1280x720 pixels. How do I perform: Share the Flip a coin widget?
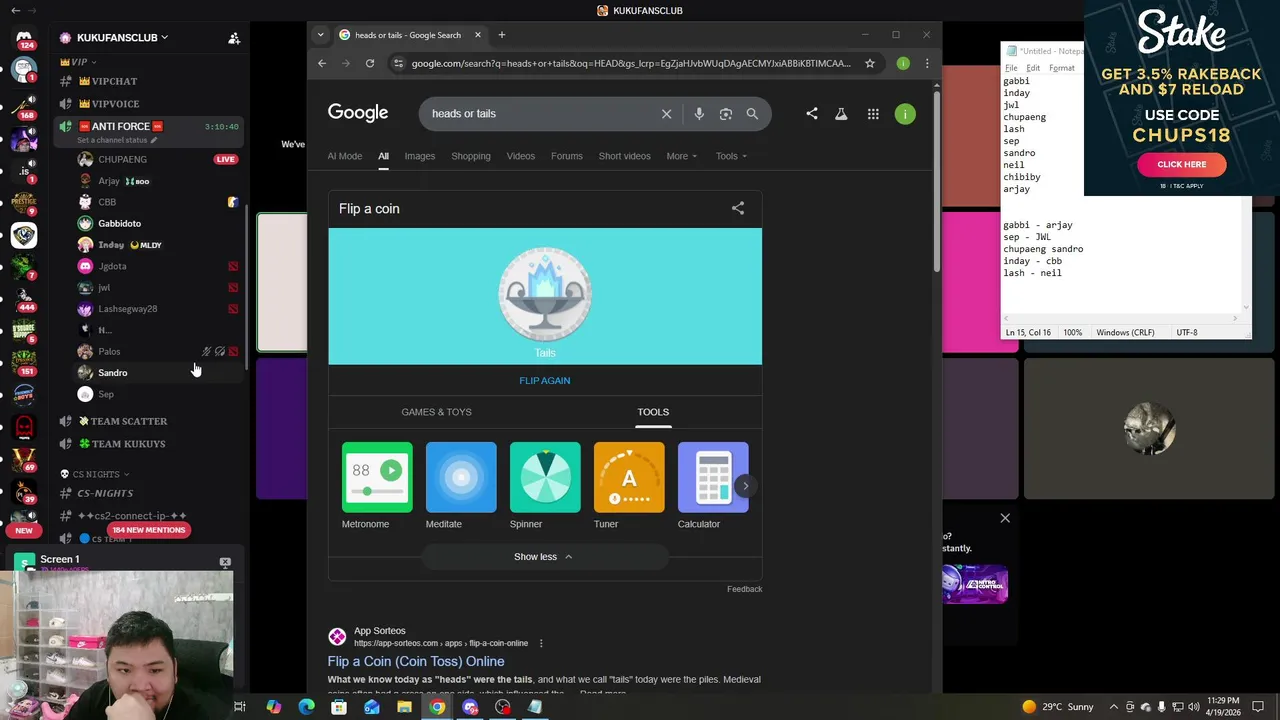(738, 208)
